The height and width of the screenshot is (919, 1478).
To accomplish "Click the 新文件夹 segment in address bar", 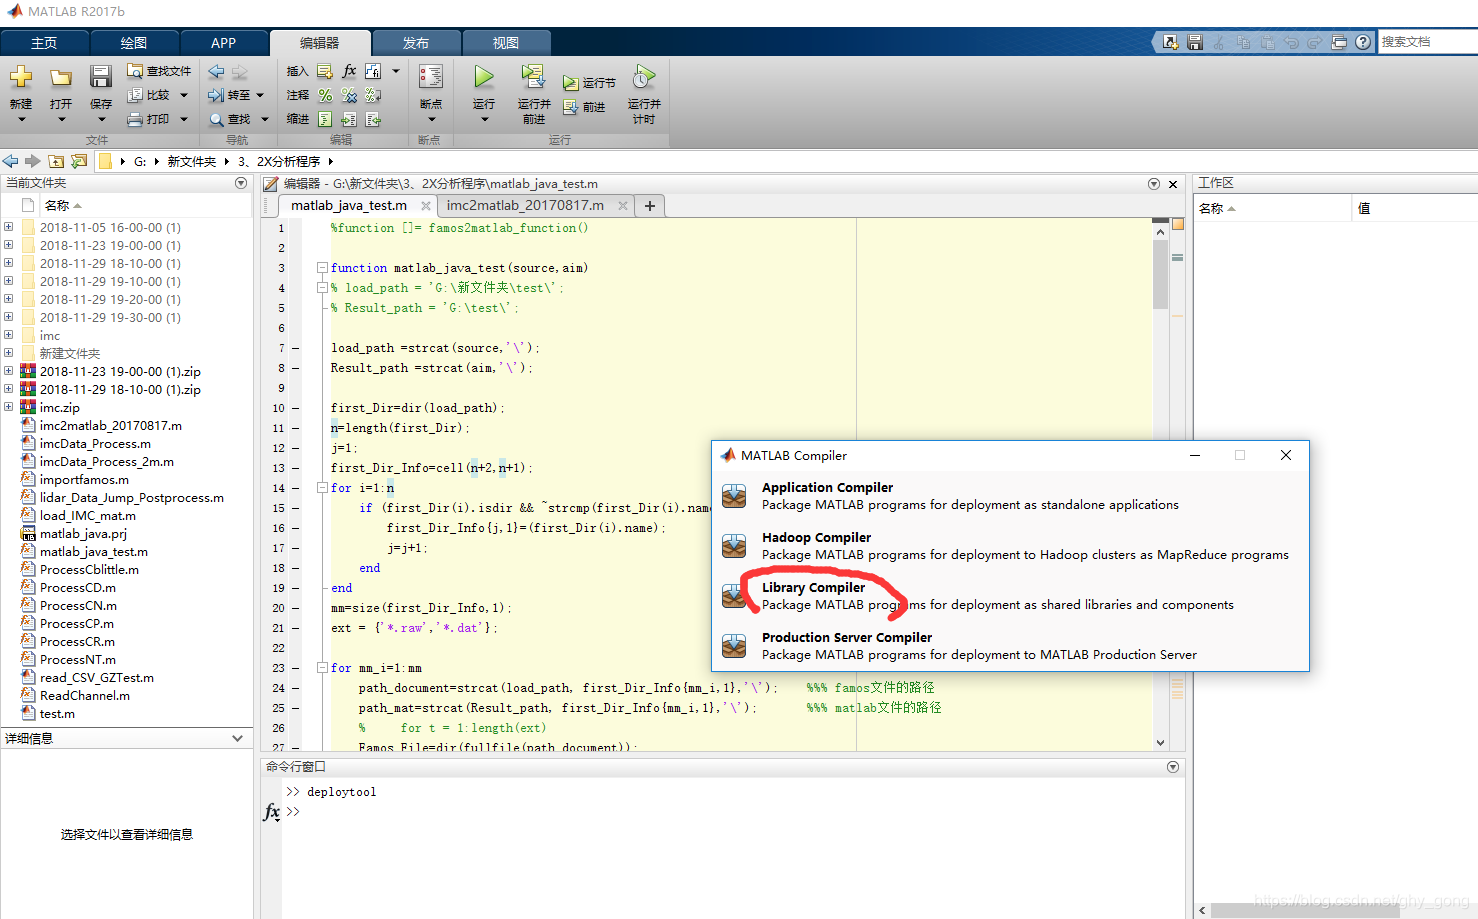I will [x=191, y=161].
